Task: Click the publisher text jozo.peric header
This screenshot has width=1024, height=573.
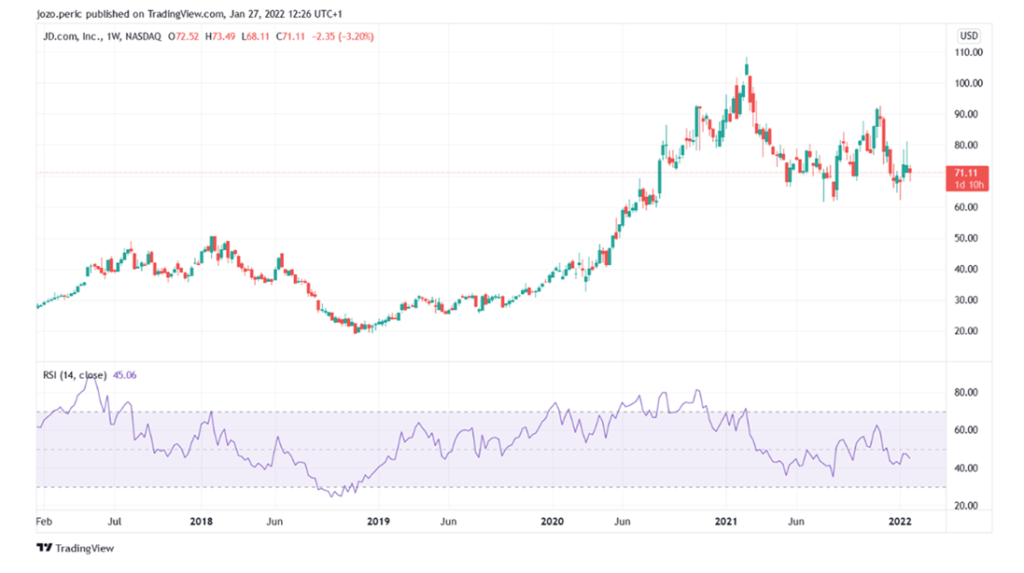Action: [60, 14]
